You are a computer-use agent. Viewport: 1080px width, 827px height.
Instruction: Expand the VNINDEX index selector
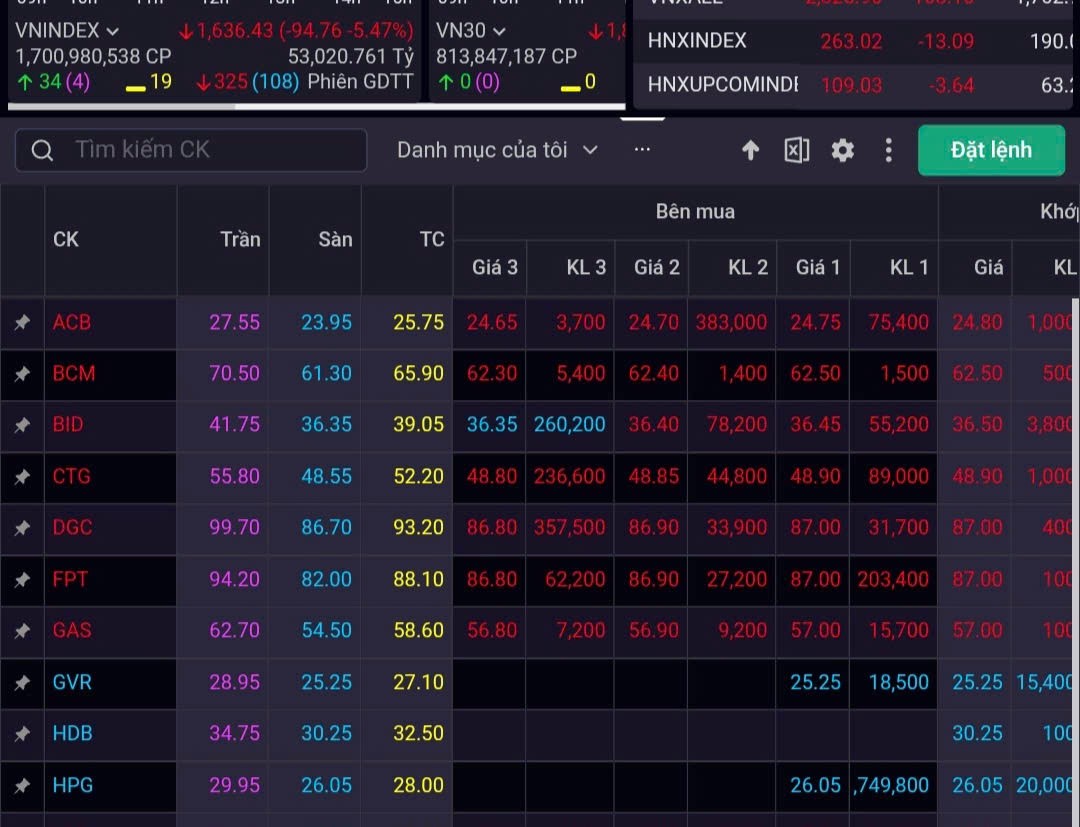pos(67,30)
